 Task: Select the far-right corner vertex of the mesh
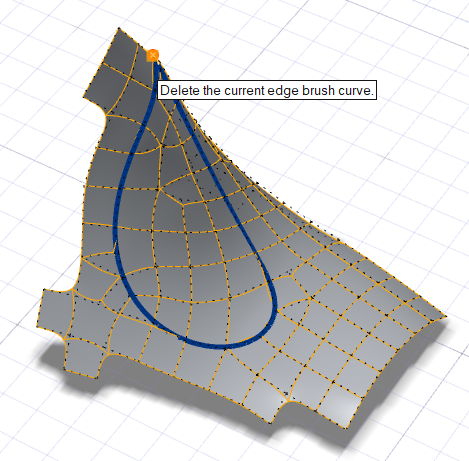tap(446, 316)
